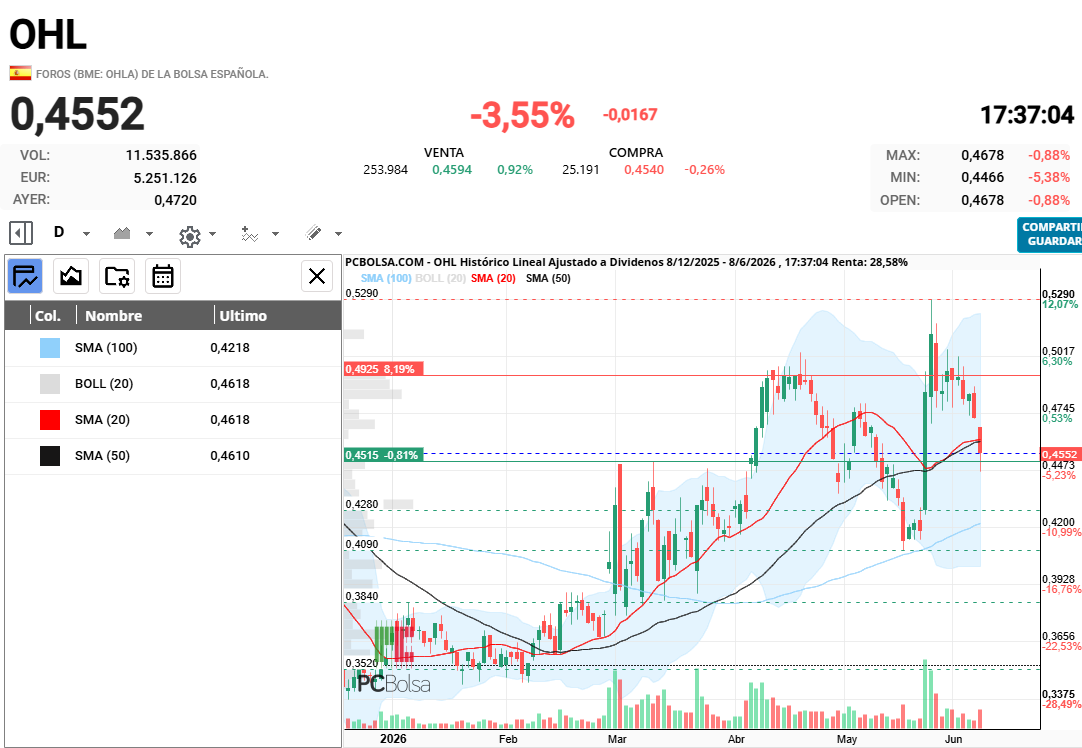
Task: Click the chart title PCBOLSA.COM - OHL Histórico
Action: [x=626, y=262]
